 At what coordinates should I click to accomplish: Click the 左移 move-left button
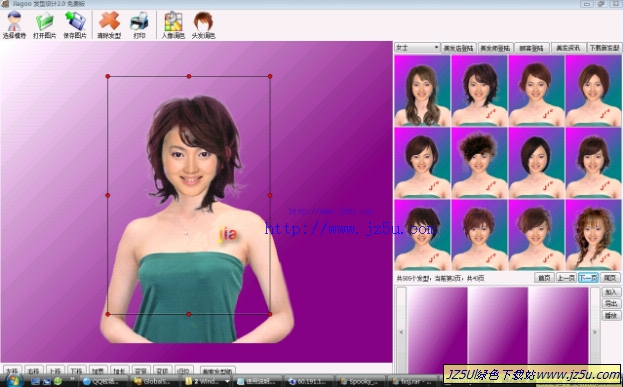(x=12, y=371)
